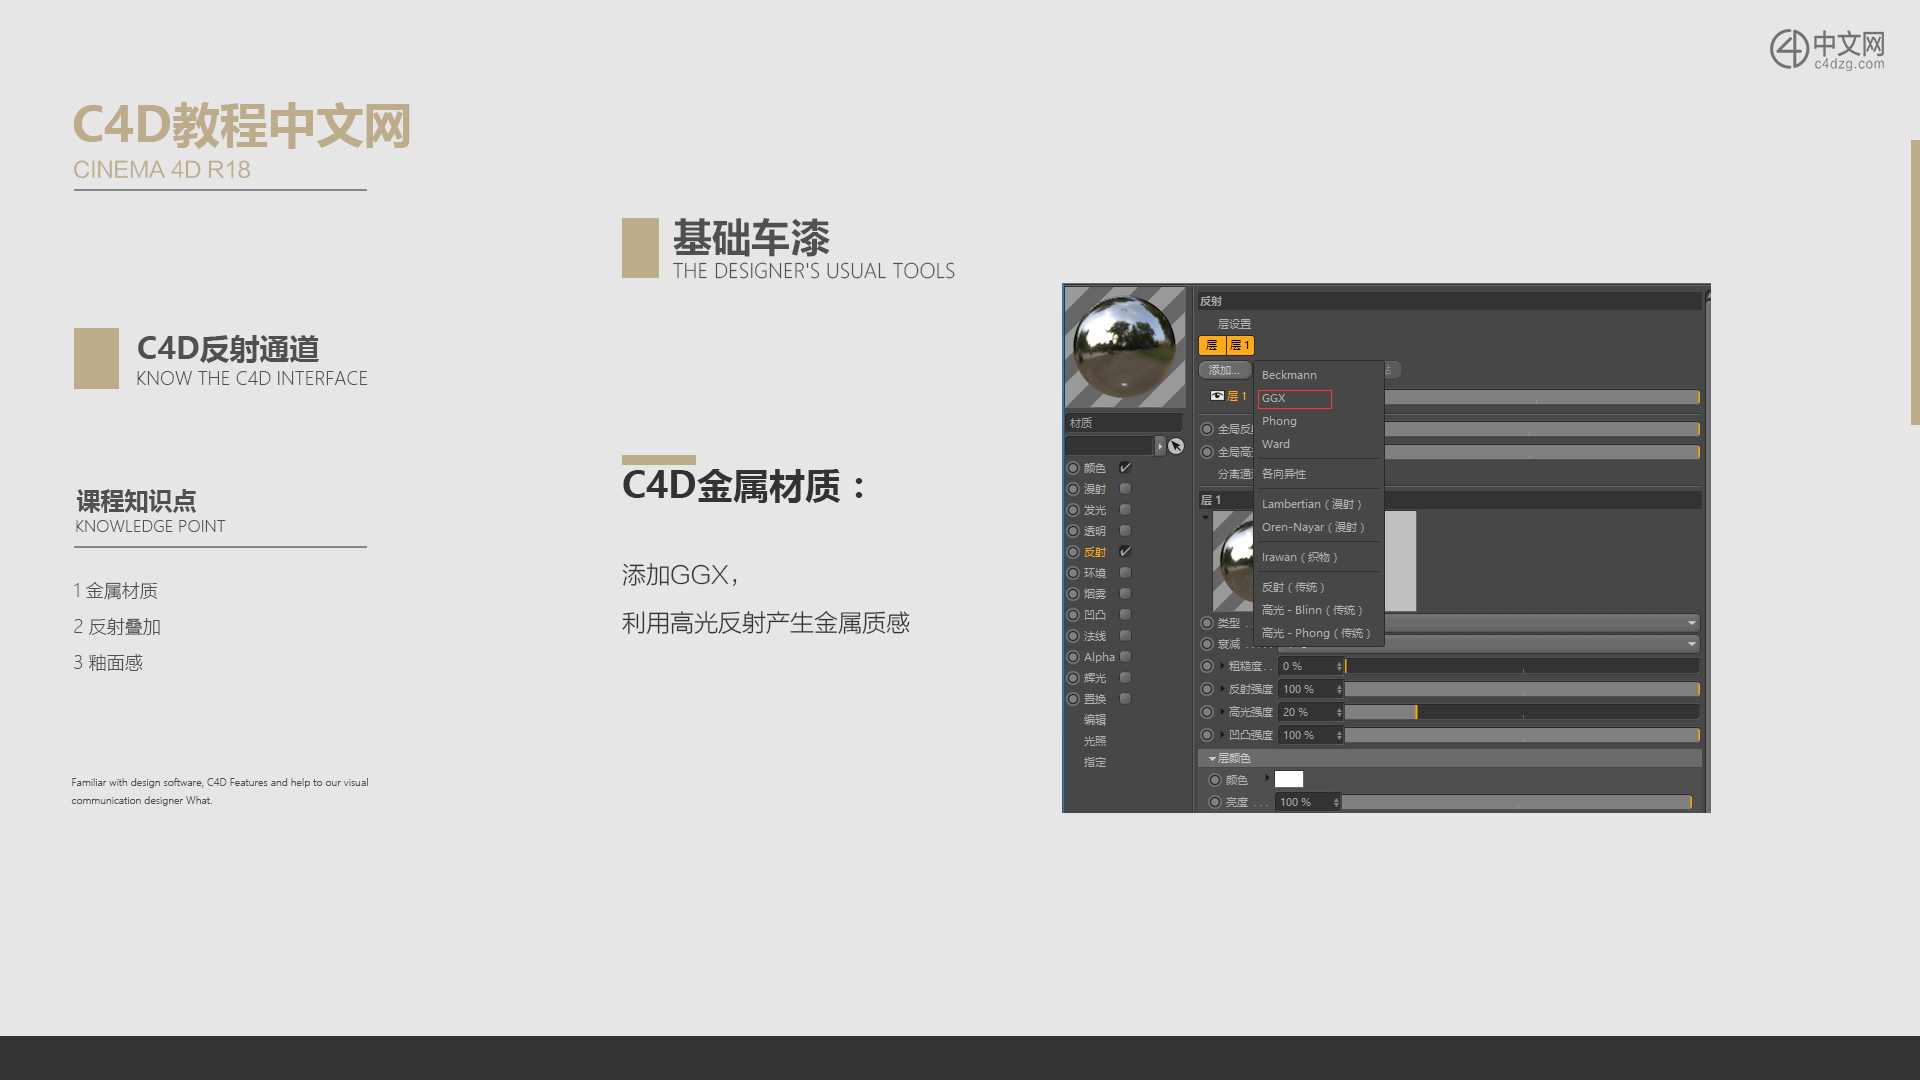This screenshot has width=1920, height=1080.
Task: Click the animation dot left of 透明 channel
Action: (x=1073, y=531)
